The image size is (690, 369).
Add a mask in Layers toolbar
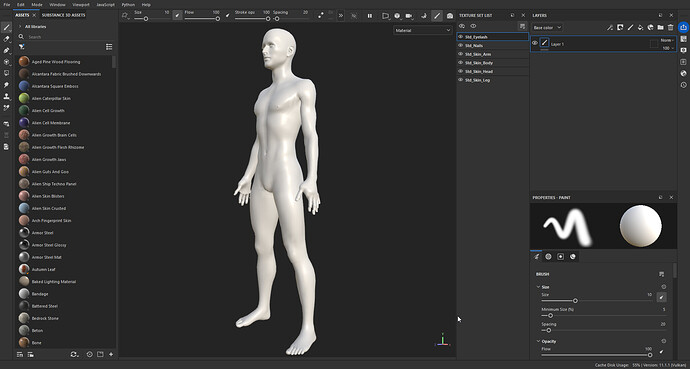tap(620, 27)
